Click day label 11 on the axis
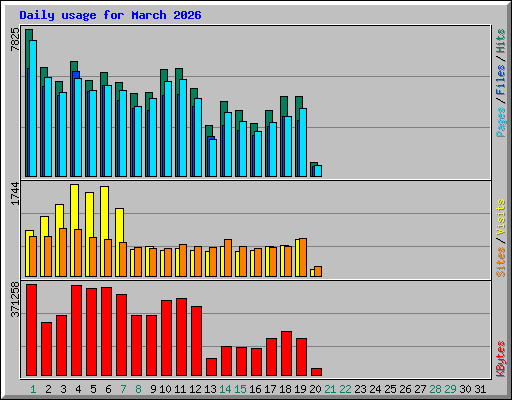This screenshot has height=400, width=512. [180, 389]
